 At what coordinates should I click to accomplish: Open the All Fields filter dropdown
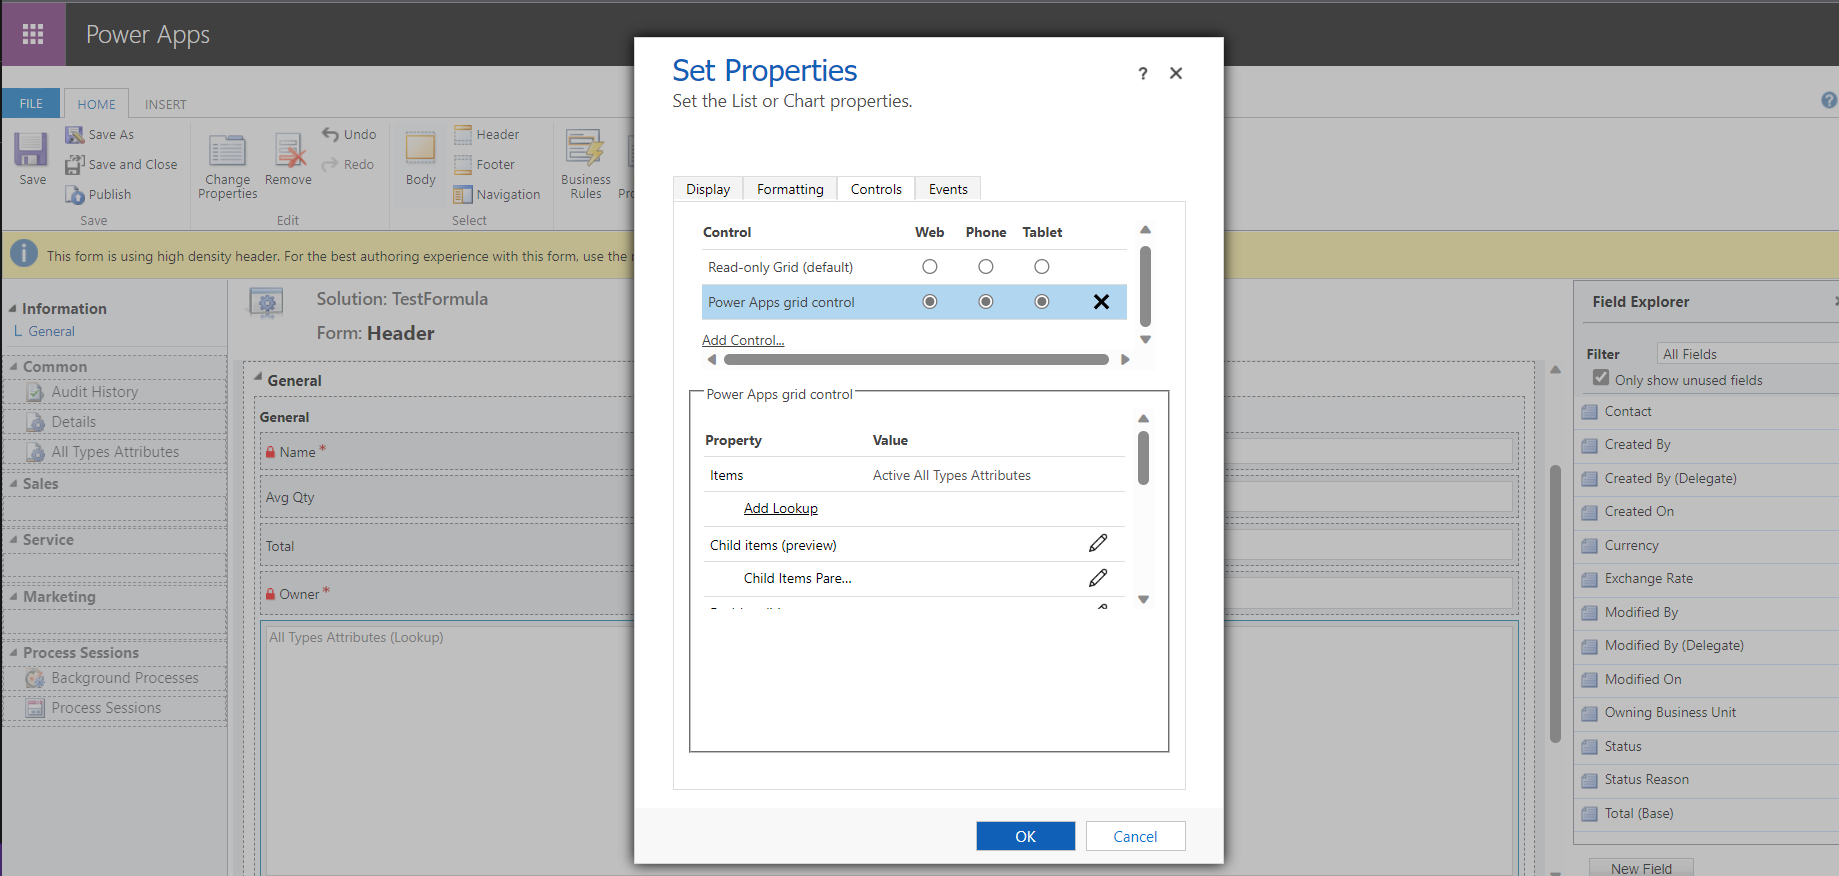pos(1748,354)
